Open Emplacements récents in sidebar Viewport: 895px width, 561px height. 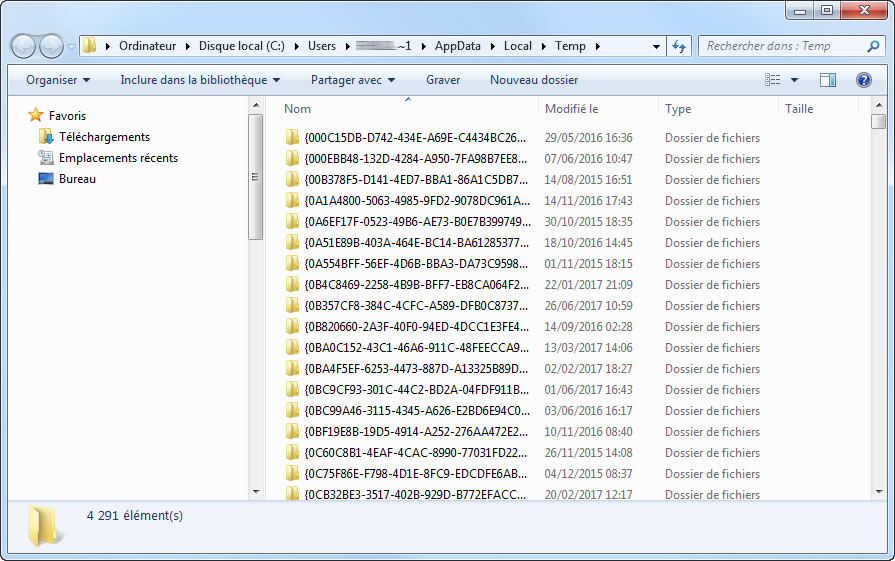(x=117, y=158)
